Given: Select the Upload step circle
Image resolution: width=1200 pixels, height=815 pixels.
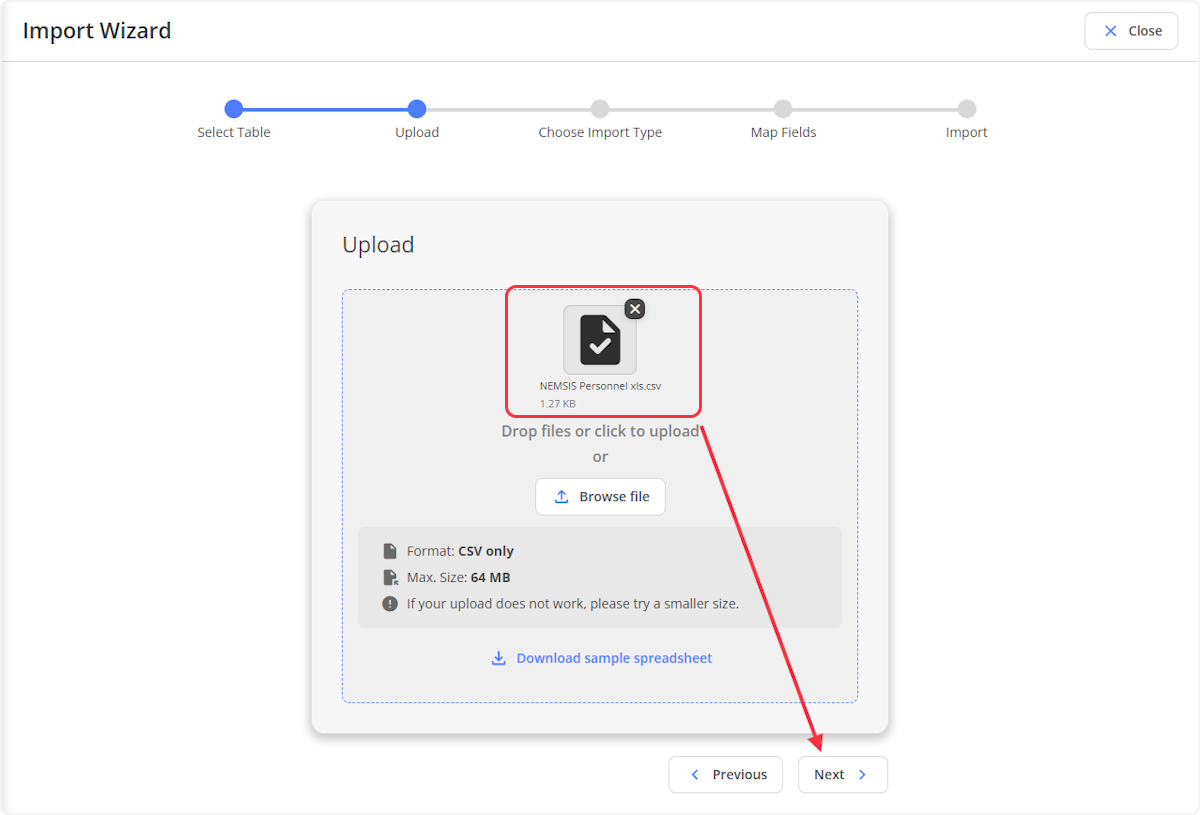Looking at the screenshot, I should pos(417,109).
